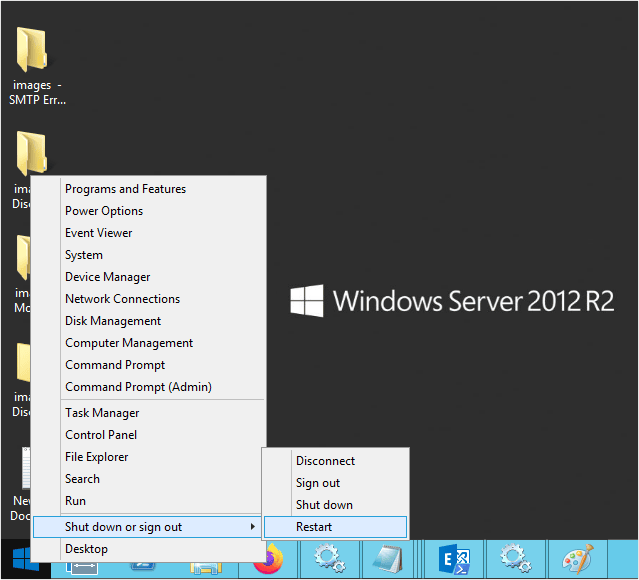Screen dimensions: 639x580
Task: Open the System menu entry
Action: pos(149,255)
